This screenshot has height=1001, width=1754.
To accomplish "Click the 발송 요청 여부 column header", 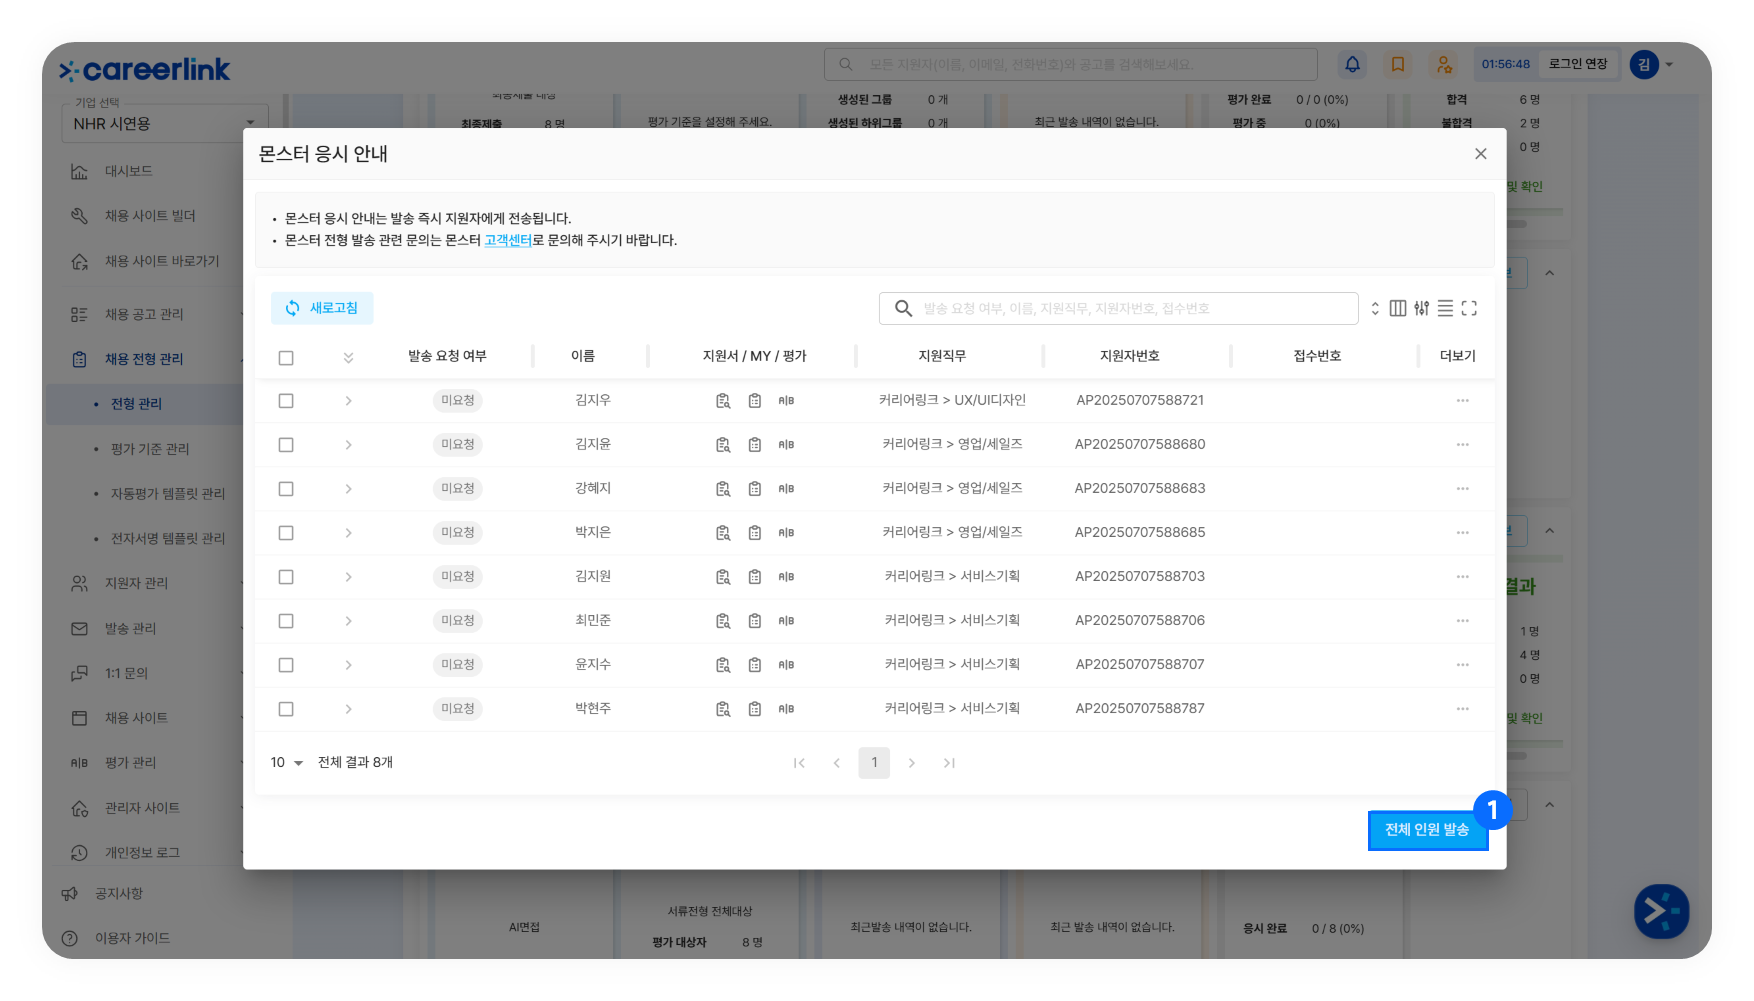I will [x=447, y=356].
